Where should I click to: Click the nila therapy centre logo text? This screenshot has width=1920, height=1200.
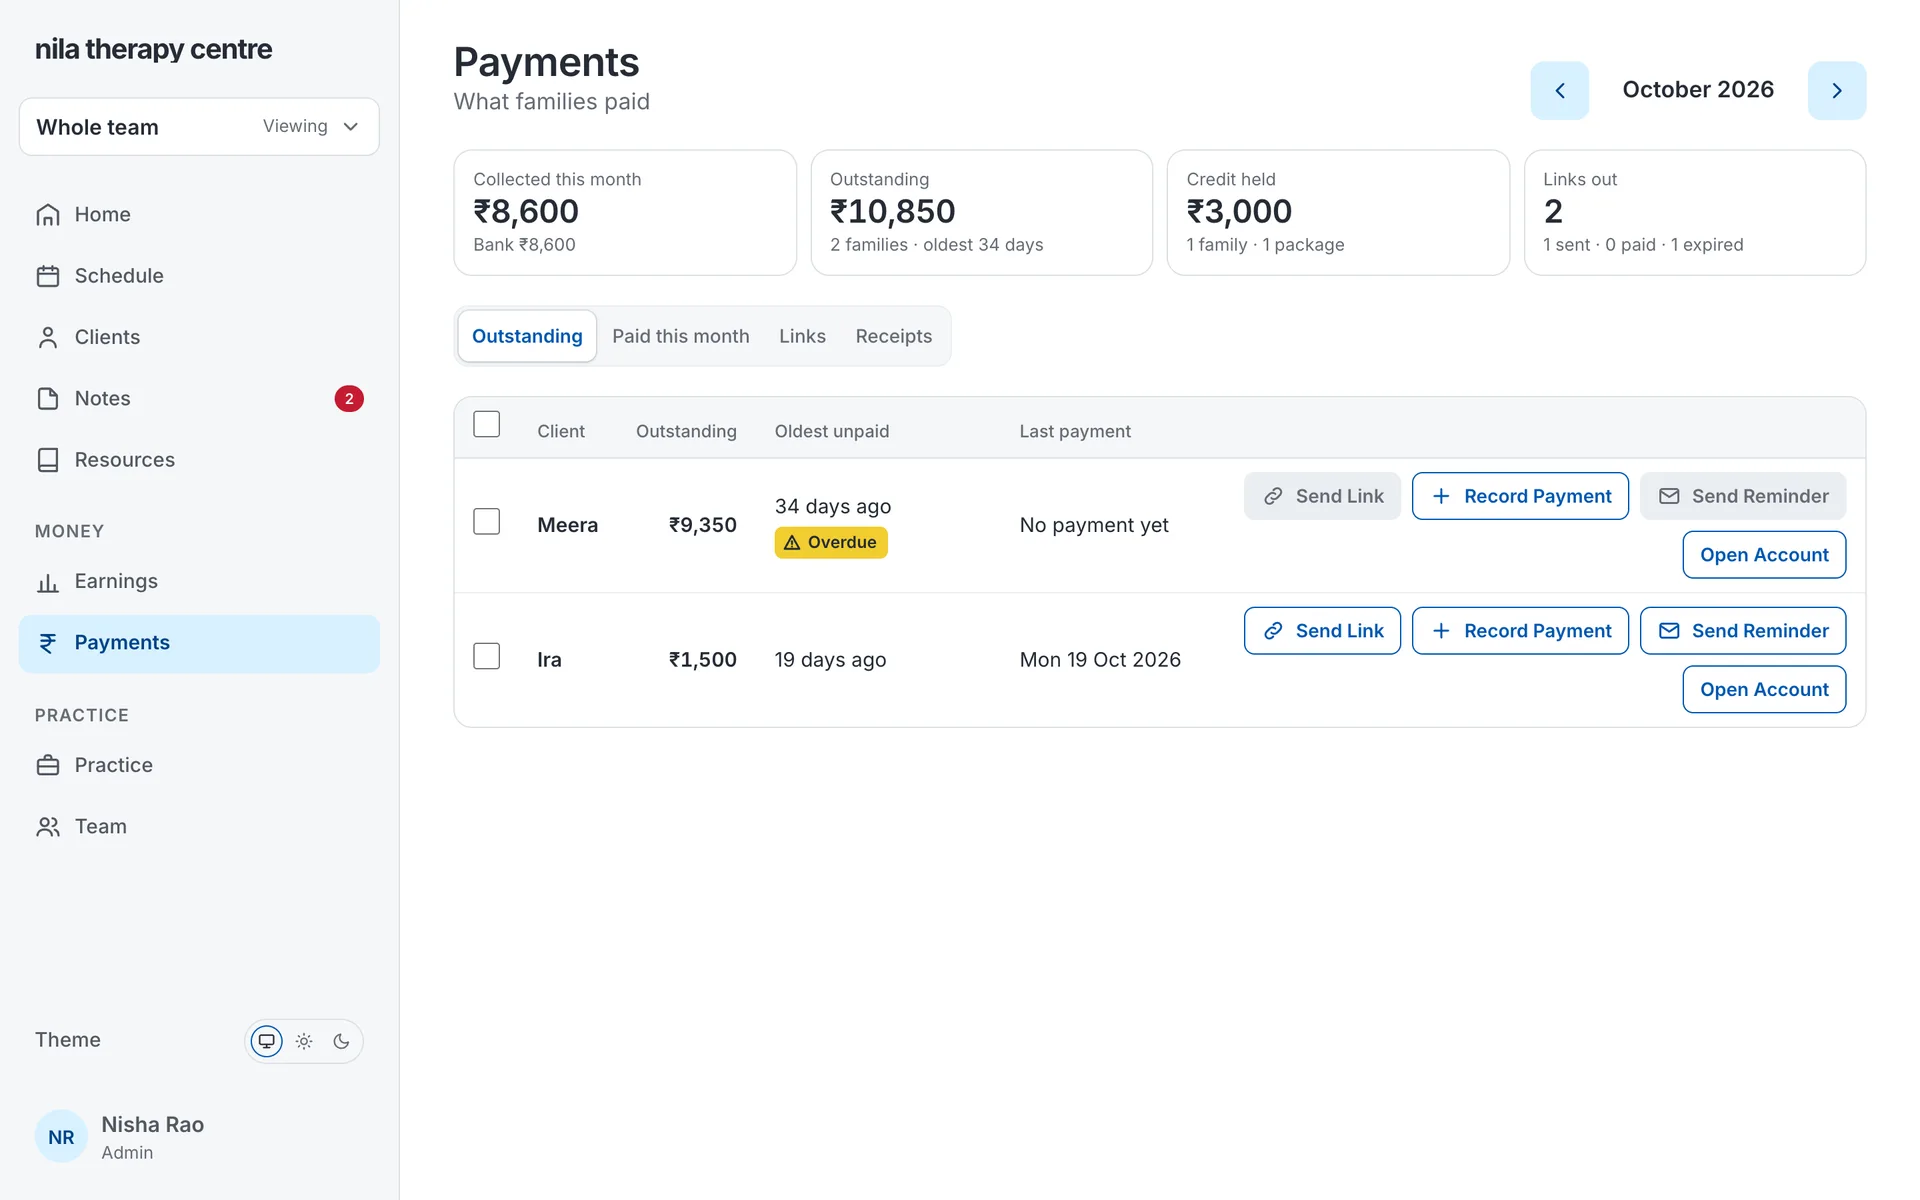[x=153, y=49]
